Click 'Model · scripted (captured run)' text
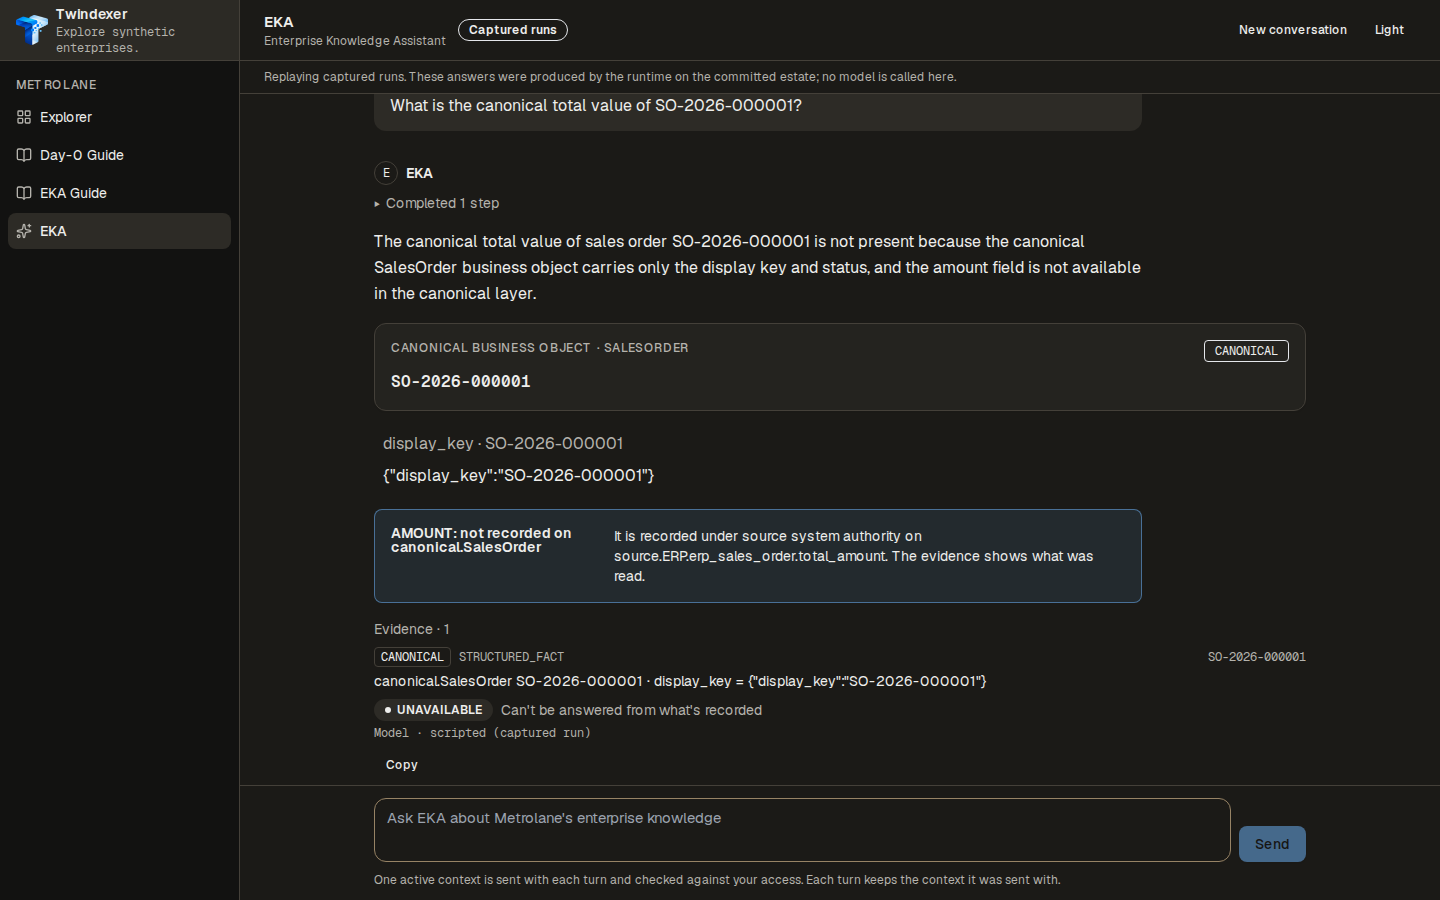 pyautogui.click(x=482, y=733)
